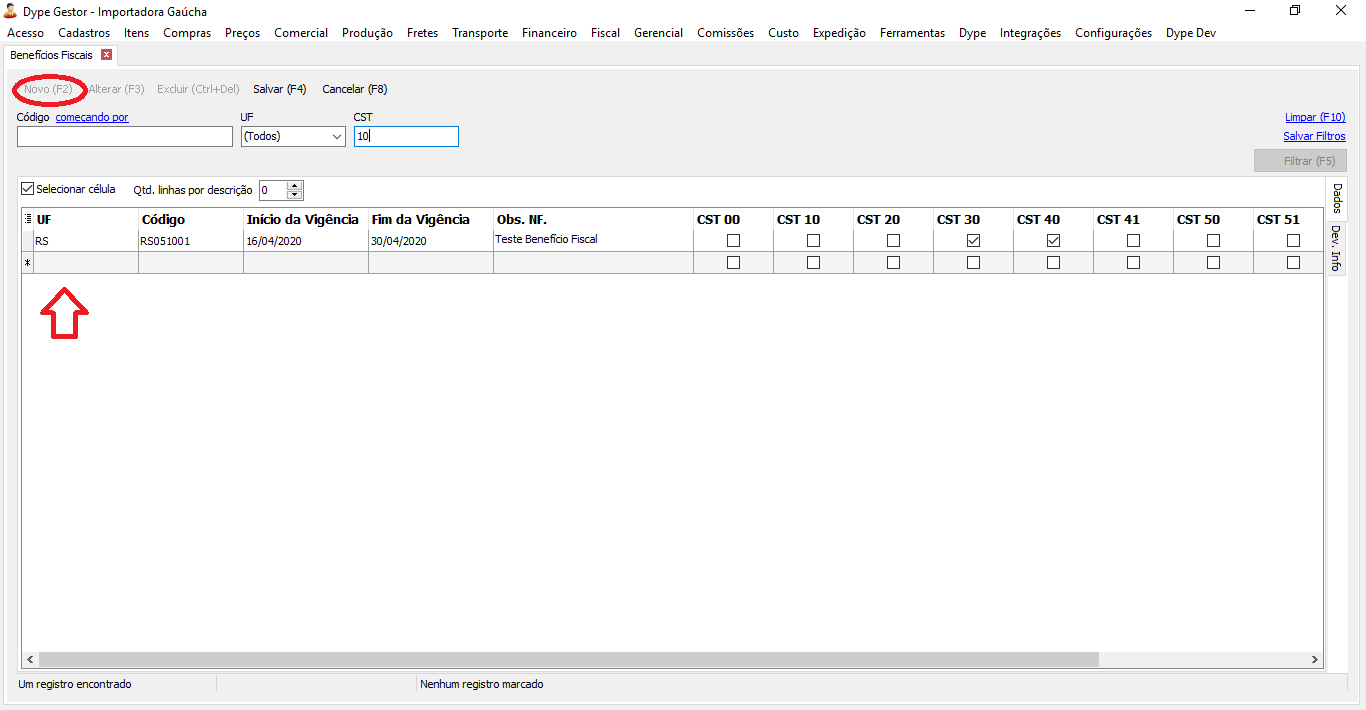Sort by the Início da Vigência column header
This screenshot has height=710, width=1366.
[305, 219]
